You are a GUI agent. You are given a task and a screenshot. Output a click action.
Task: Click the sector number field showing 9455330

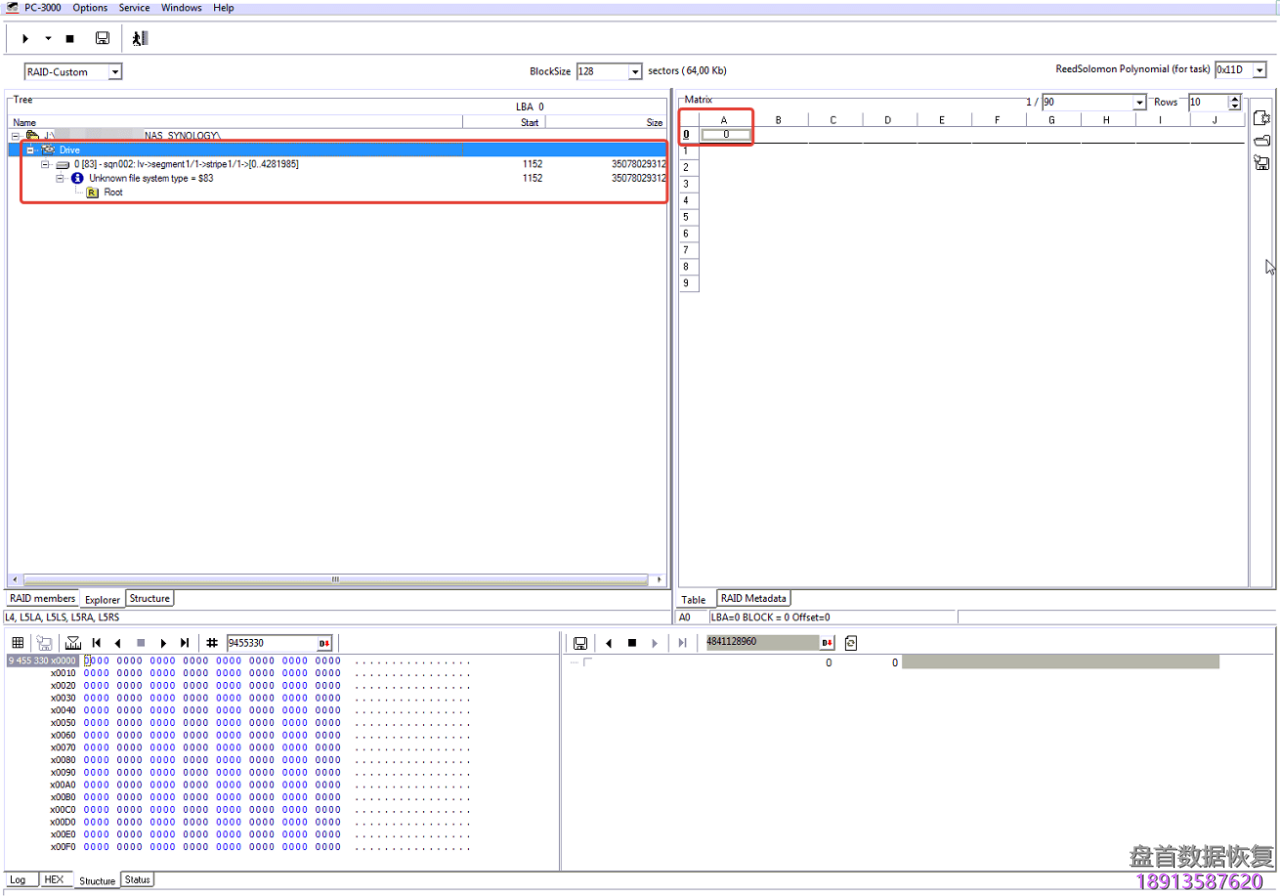[270, 643]
